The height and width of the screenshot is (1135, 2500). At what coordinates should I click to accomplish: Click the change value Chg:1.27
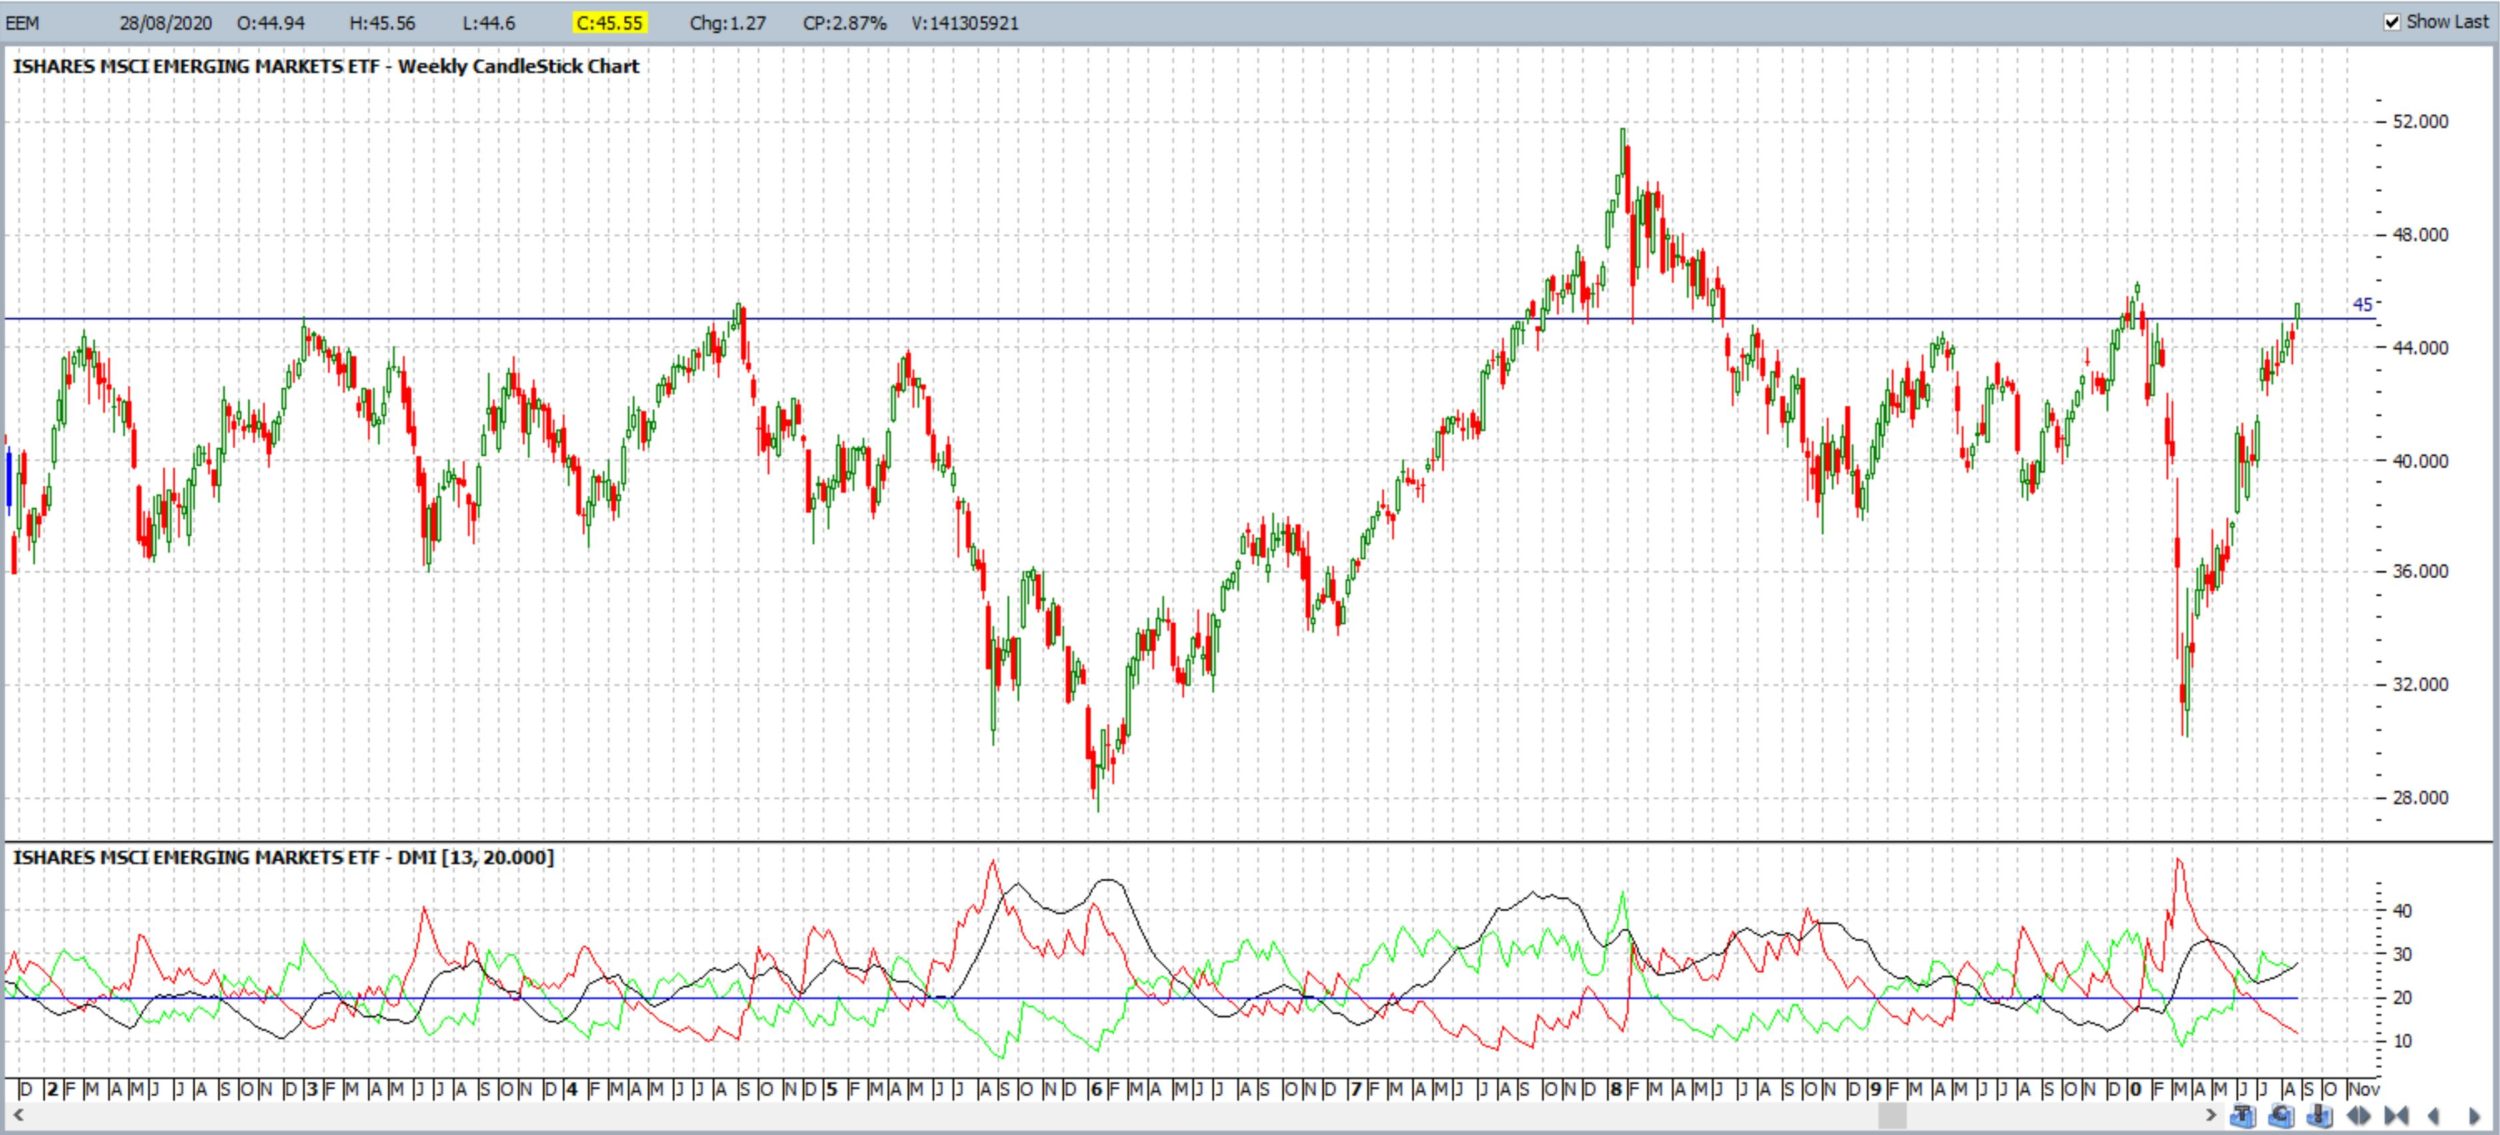tap(727, 23)
